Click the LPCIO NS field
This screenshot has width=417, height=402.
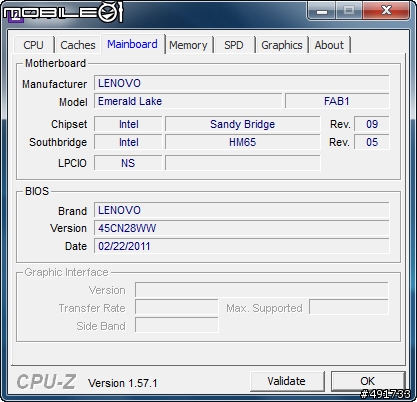click(x=128, y=163)
